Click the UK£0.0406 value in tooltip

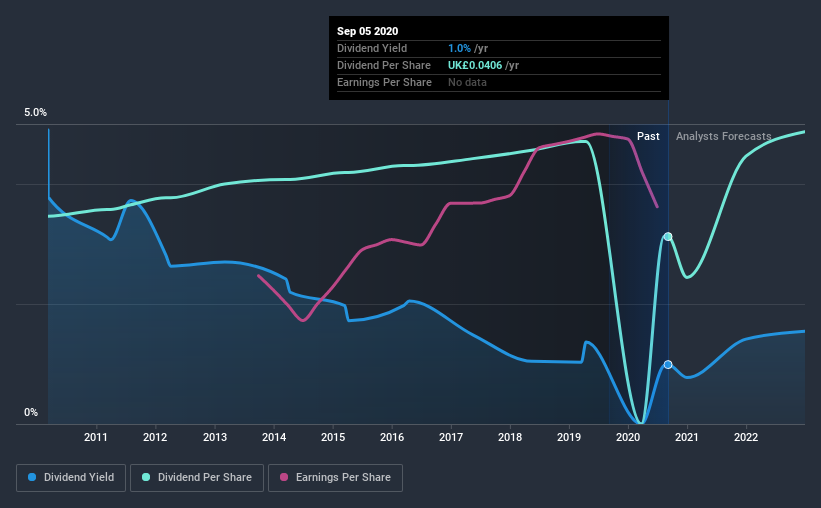pyautogui.click(x=475, y=65)
